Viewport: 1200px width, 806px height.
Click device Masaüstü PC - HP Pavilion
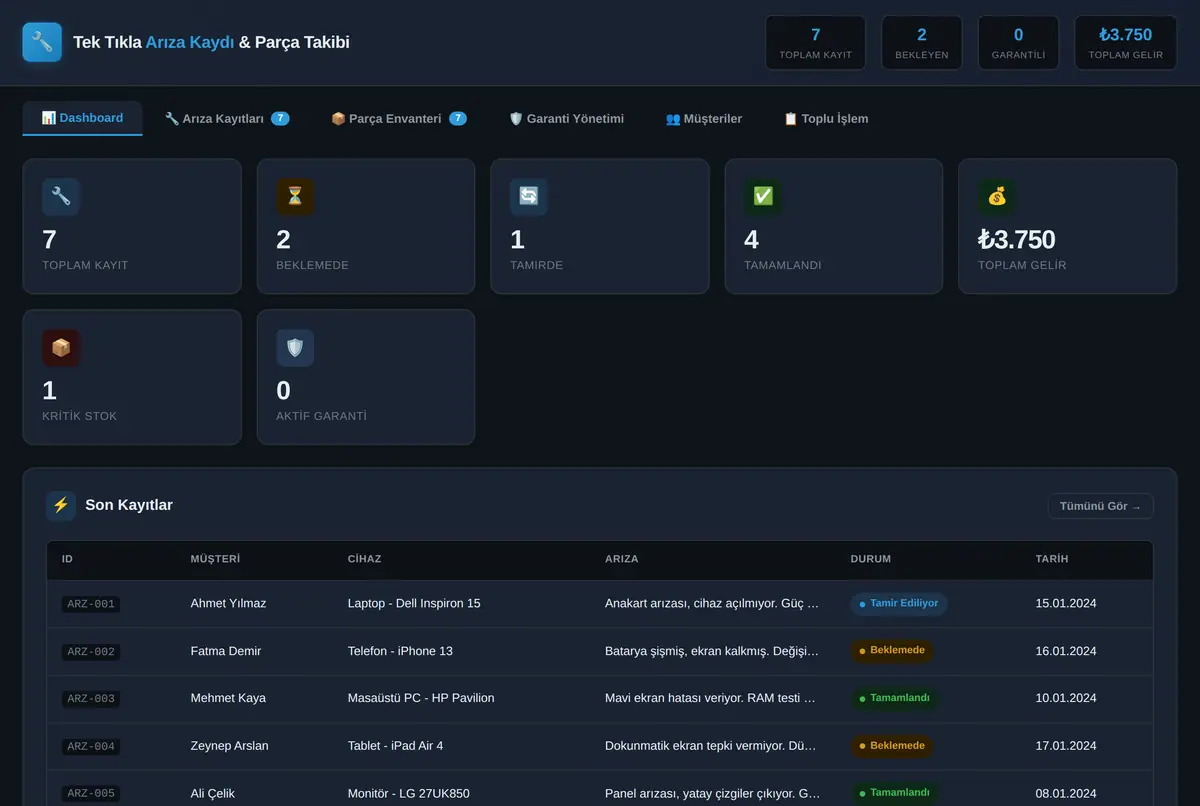tap(421, 698)
